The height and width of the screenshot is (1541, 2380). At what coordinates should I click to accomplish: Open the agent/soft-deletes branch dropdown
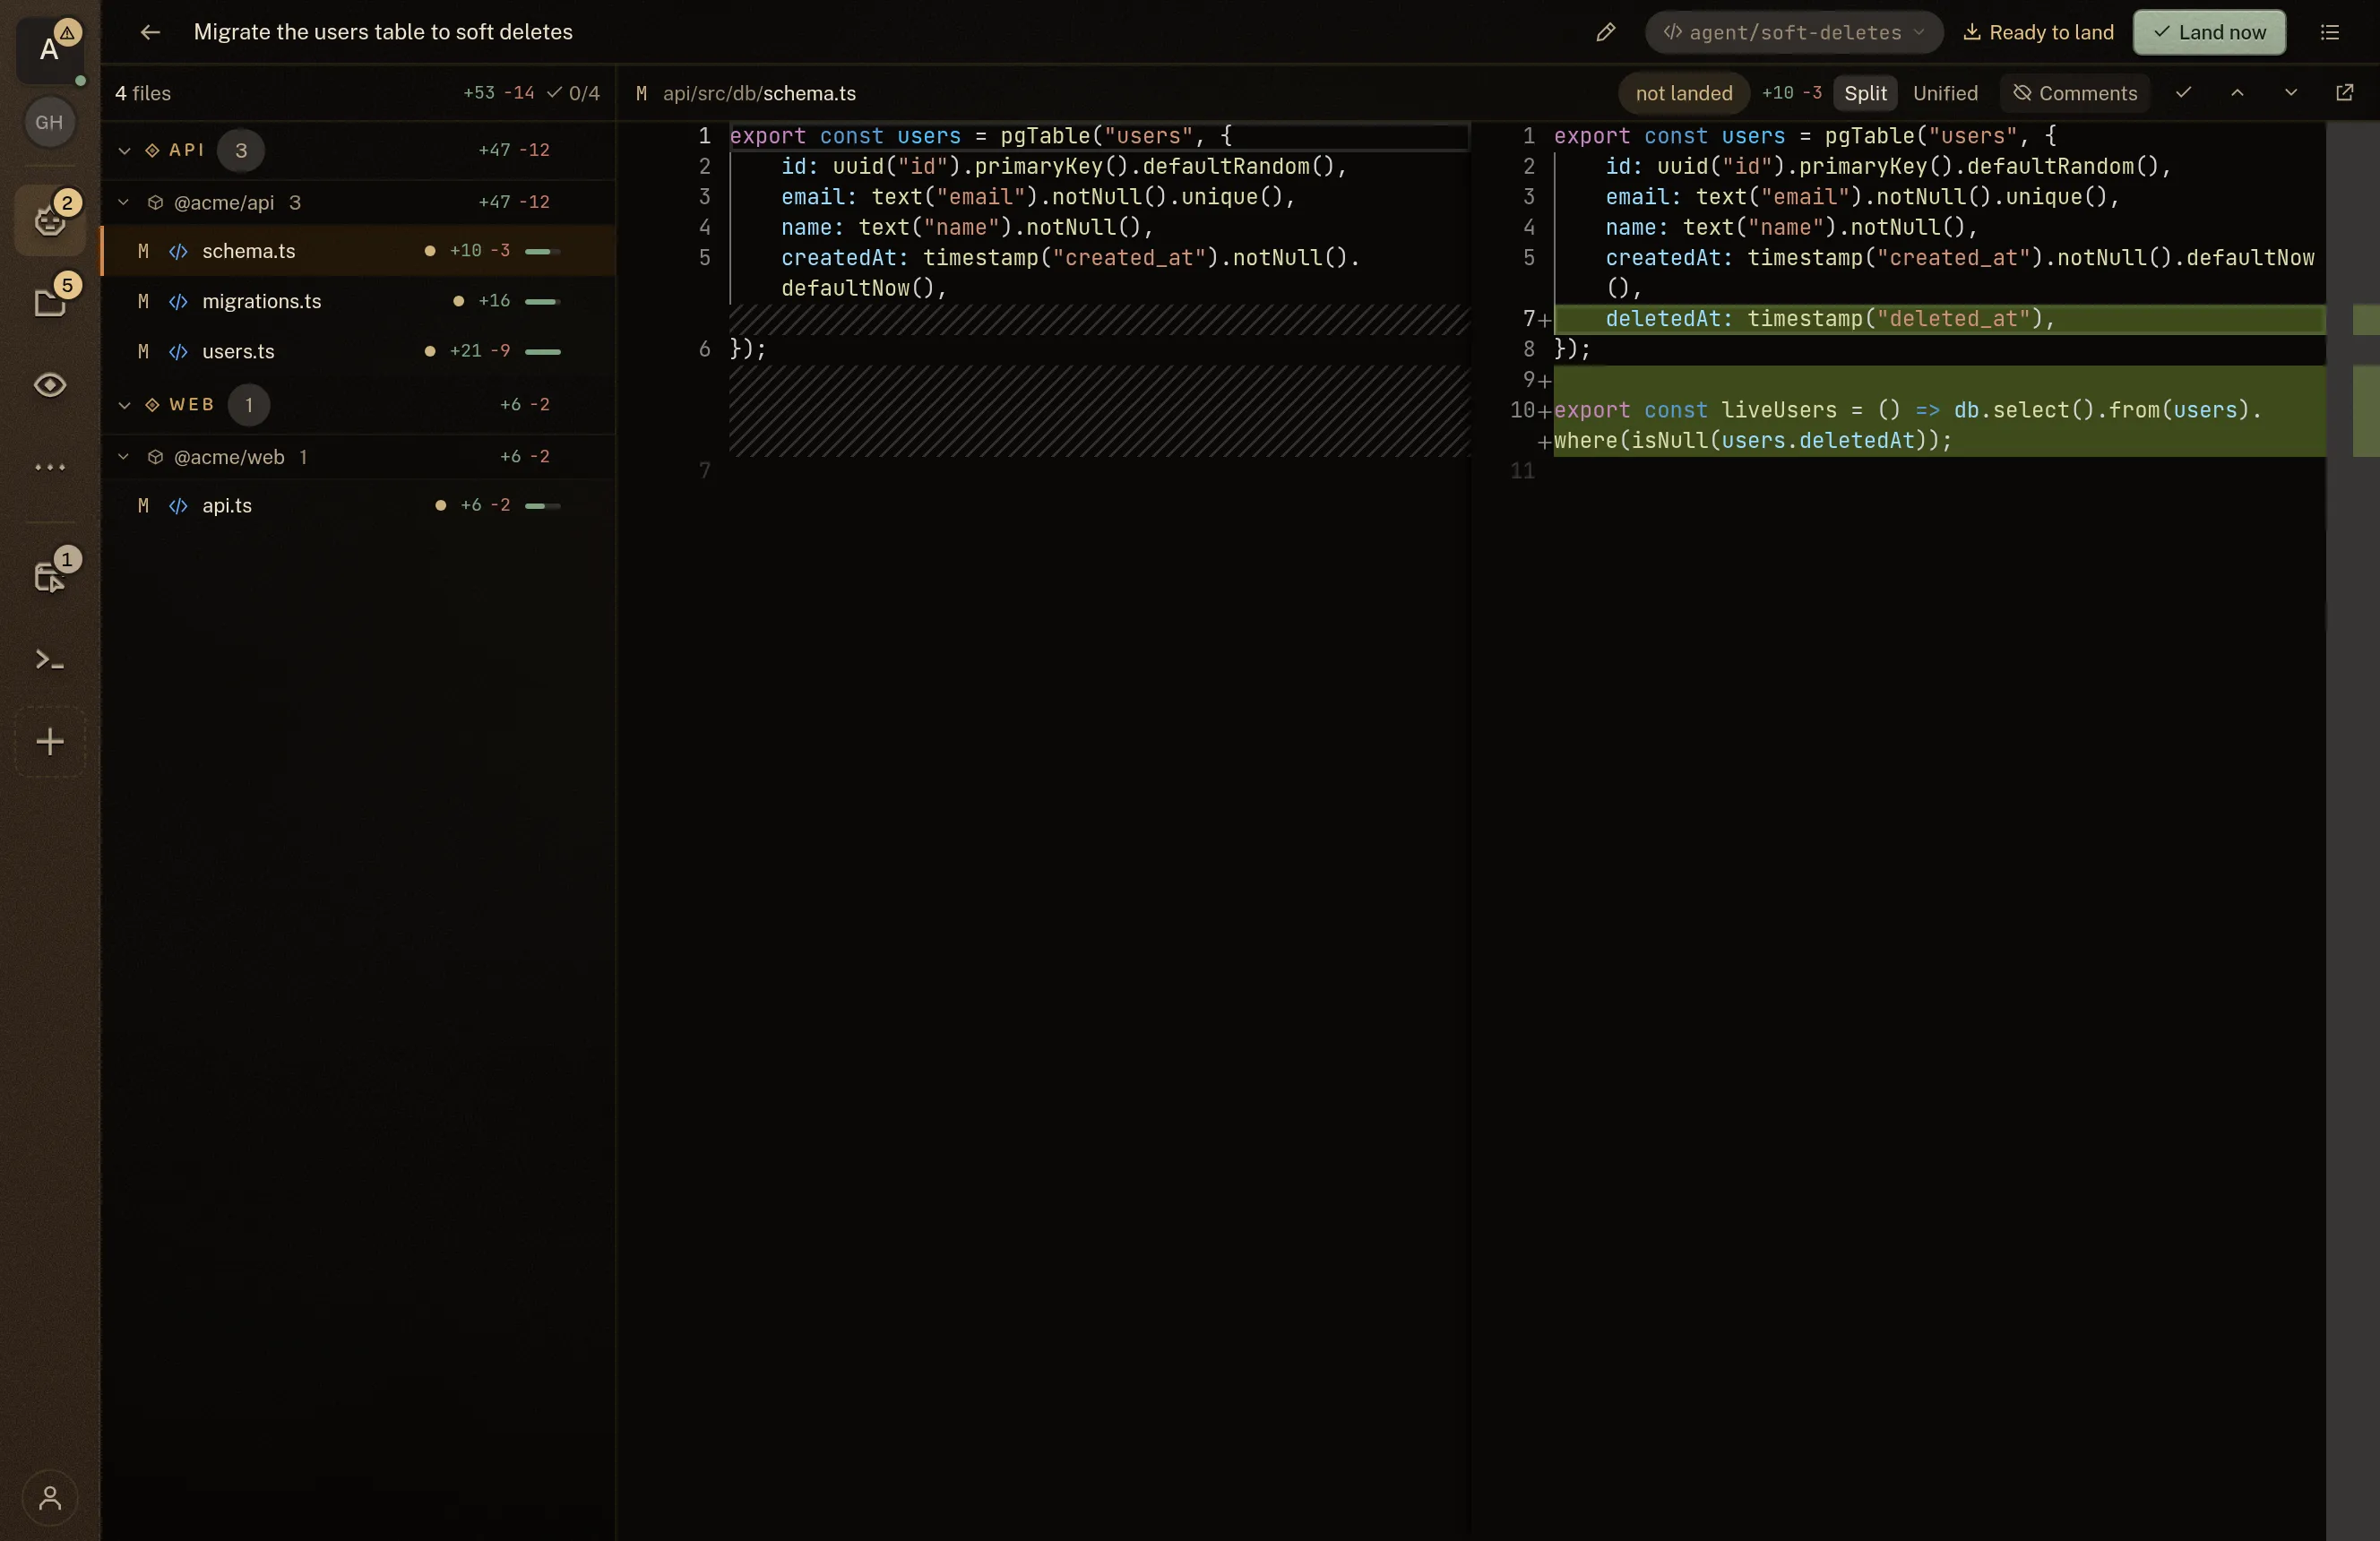click(x=1794, y=33)
